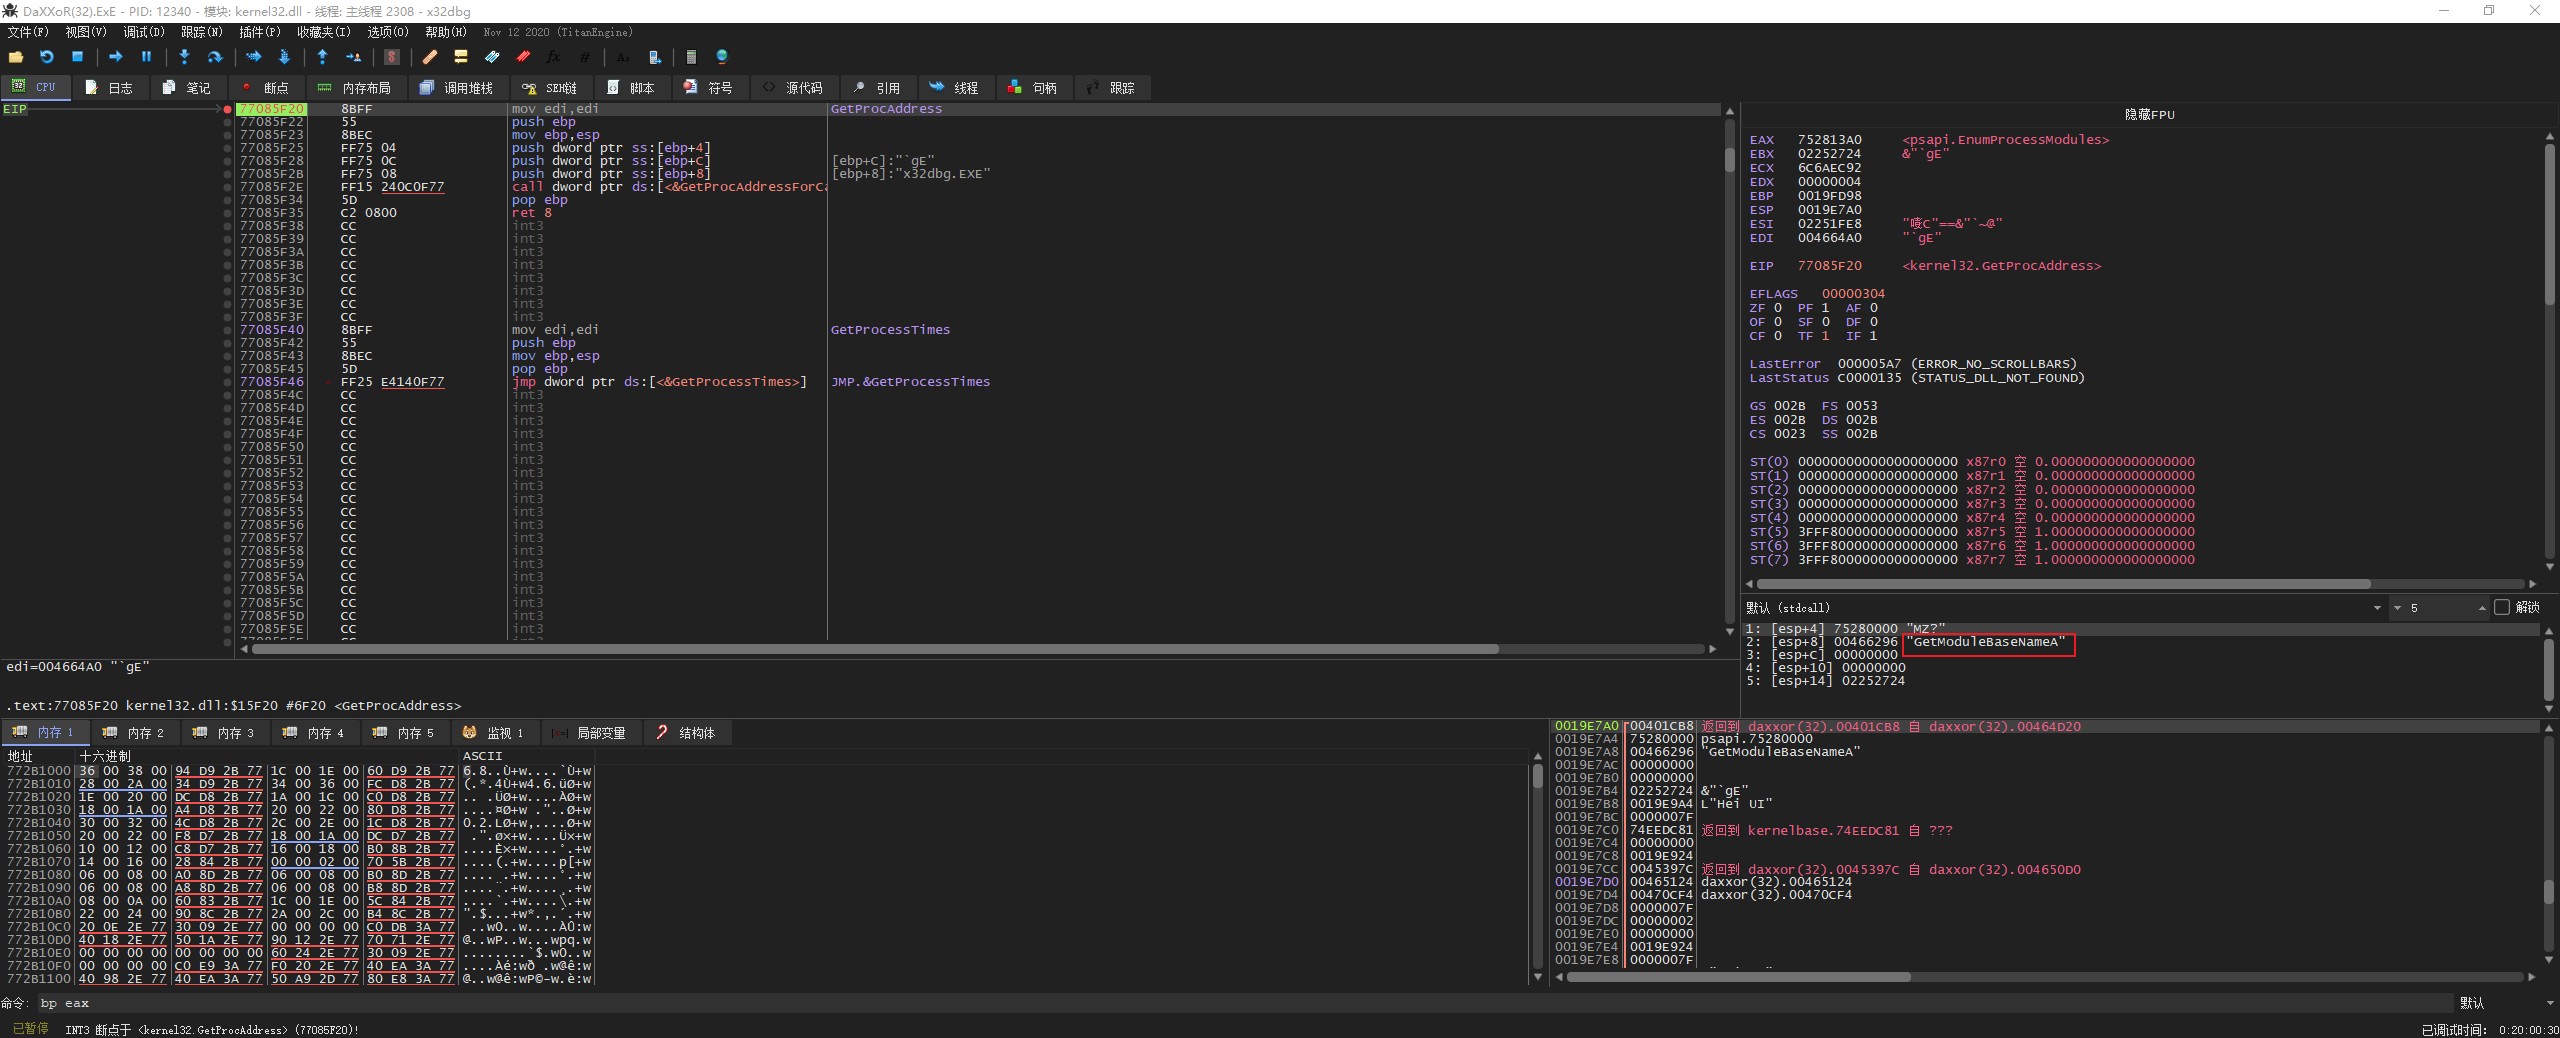Open the patches bandage icon
The height and width of the screenshot is (1038, 2560).
click(x=429, y=57)
